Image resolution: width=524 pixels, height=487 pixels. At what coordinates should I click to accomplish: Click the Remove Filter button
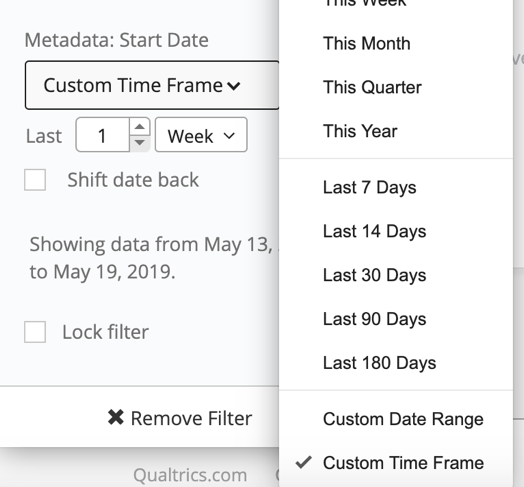click(x=180, y=418)
